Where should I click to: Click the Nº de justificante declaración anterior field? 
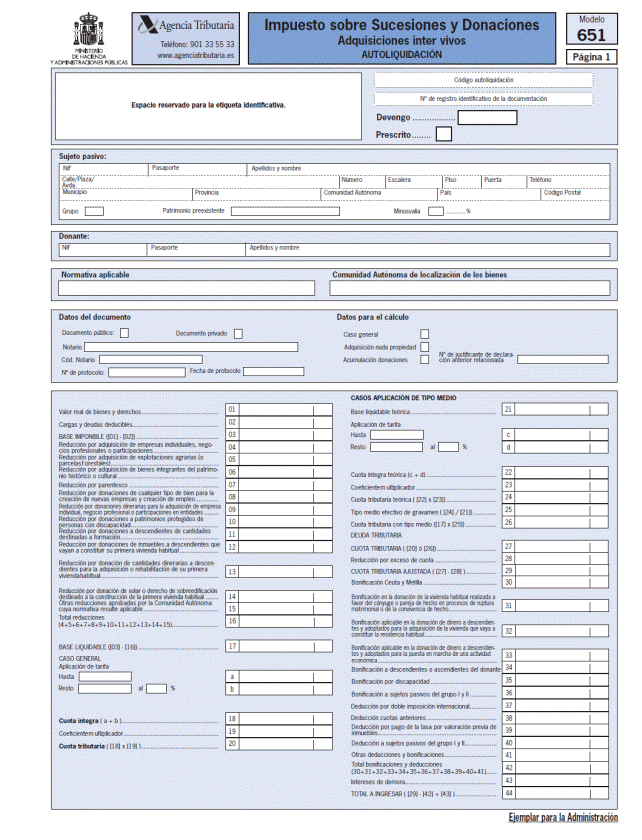click(563, 359)
